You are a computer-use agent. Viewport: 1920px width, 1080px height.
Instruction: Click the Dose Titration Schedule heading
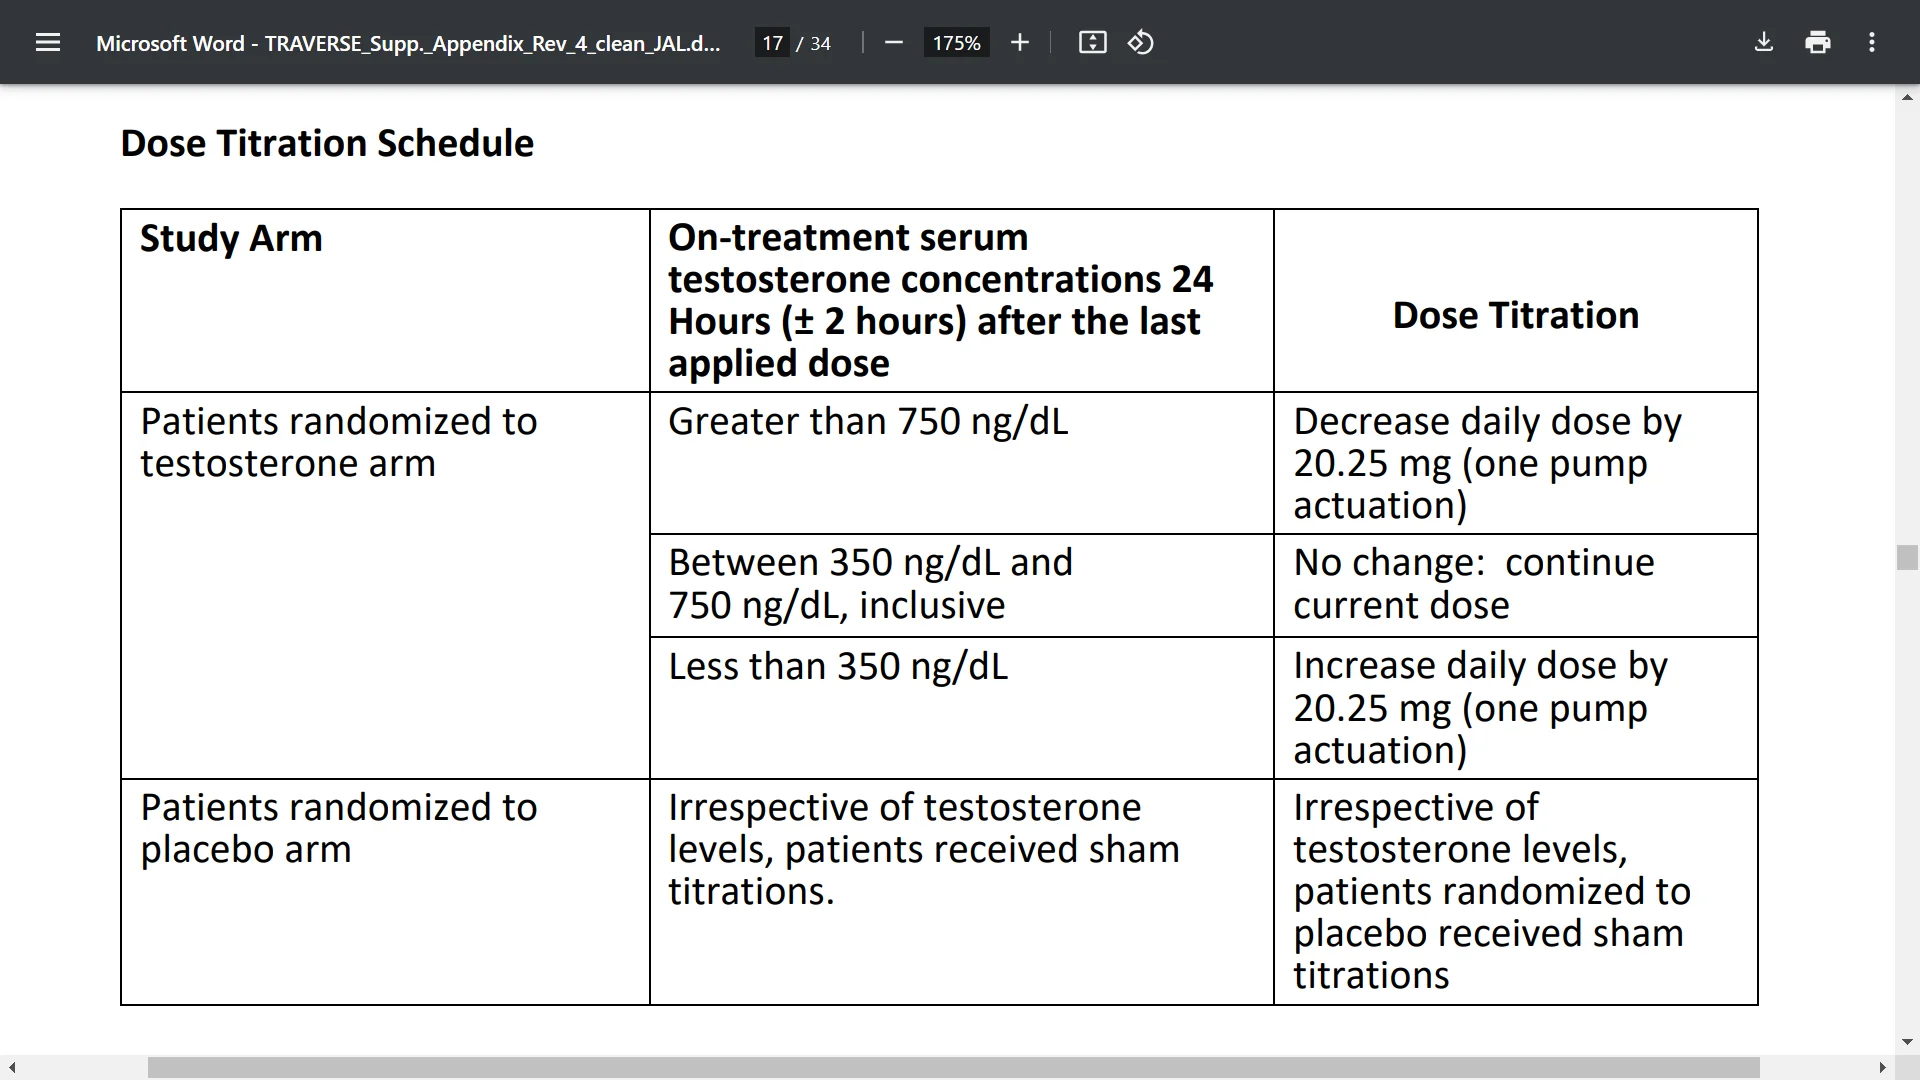tap(327, 143)
